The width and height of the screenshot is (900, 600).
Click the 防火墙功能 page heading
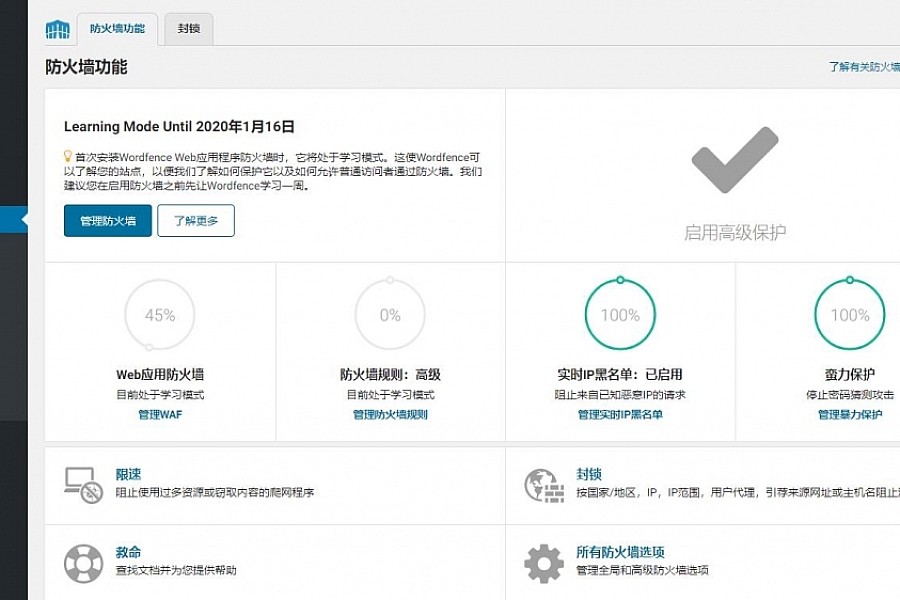pos(86,67)
